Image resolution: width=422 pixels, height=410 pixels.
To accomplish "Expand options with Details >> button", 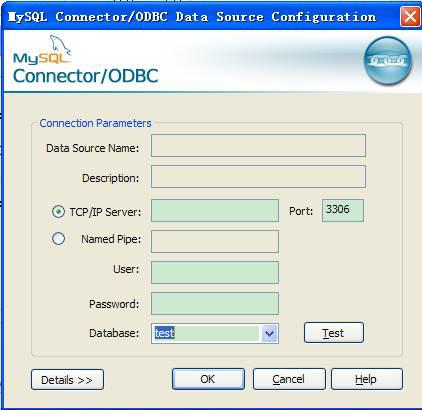I will tap(67, 379).
